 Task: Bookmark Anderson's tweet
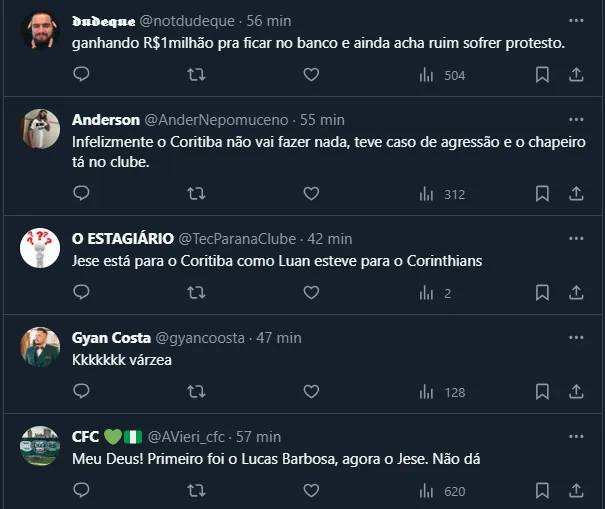pos(542,193)
